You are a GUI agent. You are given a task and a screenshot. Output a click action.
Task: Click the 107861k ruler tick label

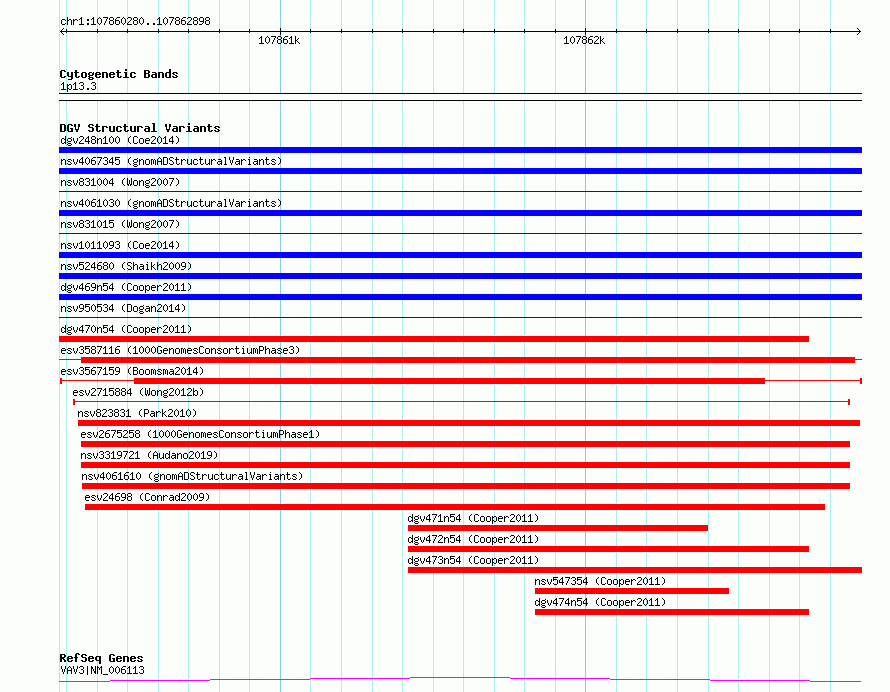coord(279,40)
